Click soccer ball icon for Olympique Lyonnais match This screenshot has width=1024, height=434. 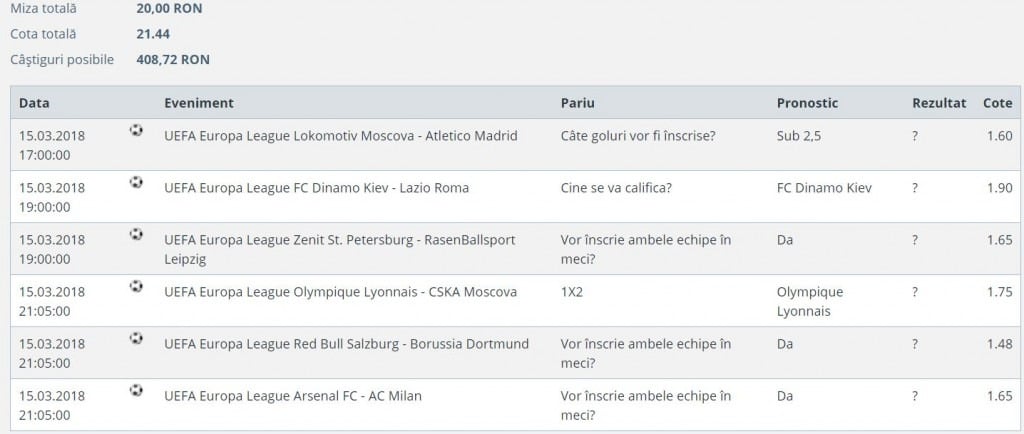pyautogui.click(x=136, y=286)
